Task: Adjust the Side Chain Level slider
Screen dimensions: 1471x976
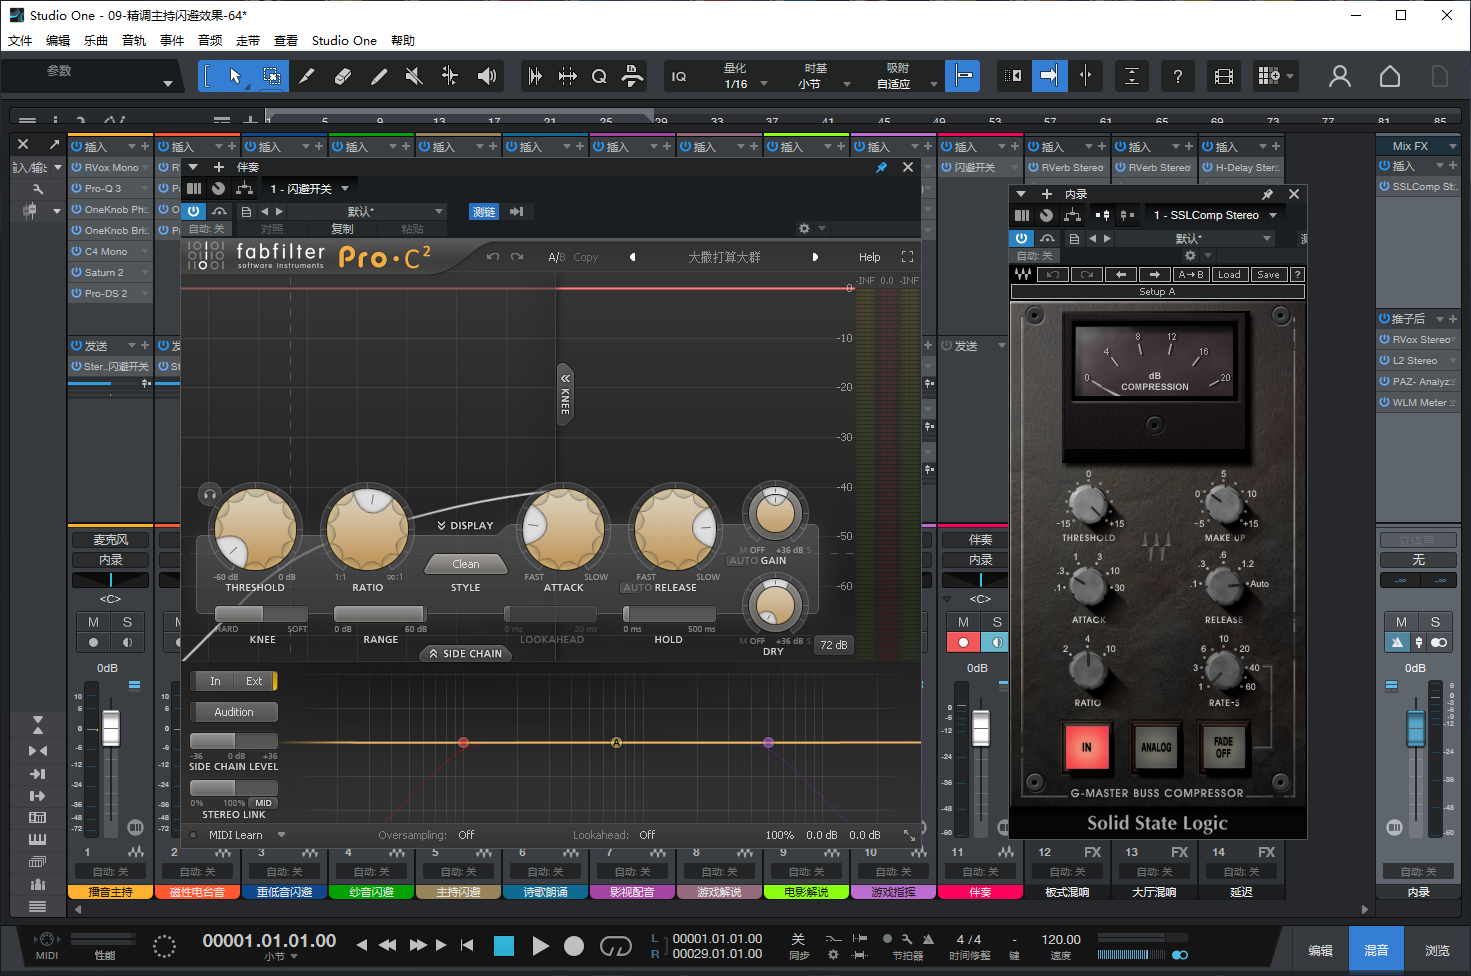Action: [233, 741]
